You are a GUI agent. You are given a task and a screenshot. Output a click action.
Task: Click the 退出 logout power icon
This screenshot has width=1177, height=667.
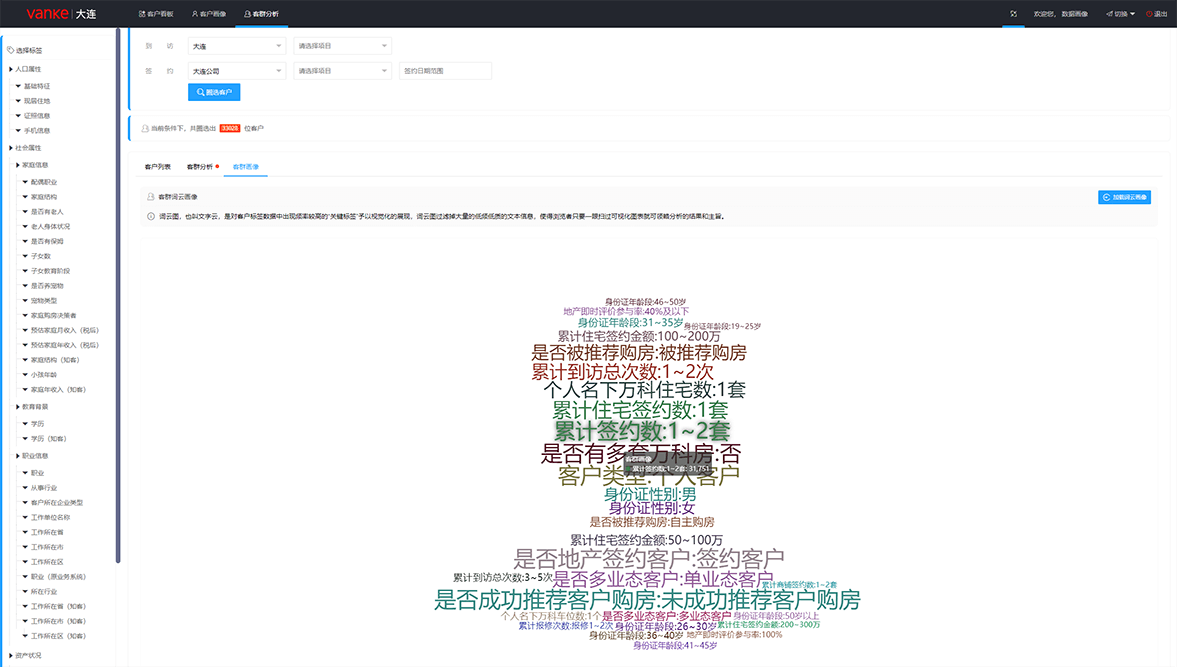[1149, 14]
